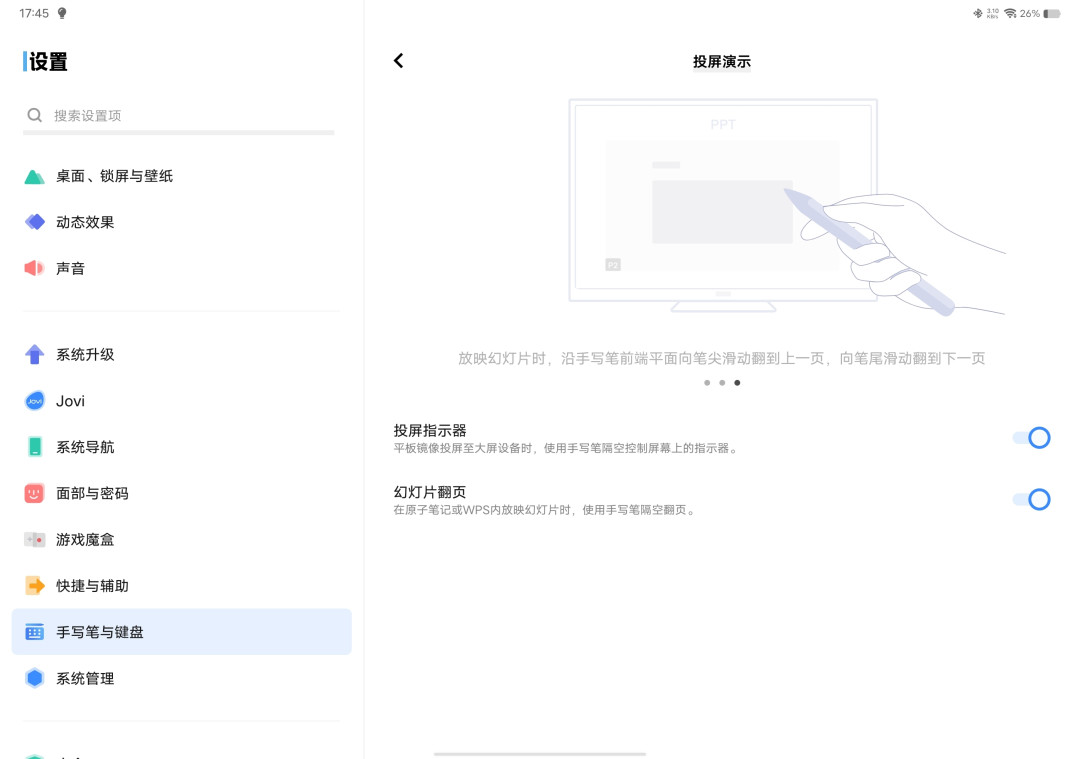
Task: Toggle the 投屏指示器 switch
Action: point(1031,438)
